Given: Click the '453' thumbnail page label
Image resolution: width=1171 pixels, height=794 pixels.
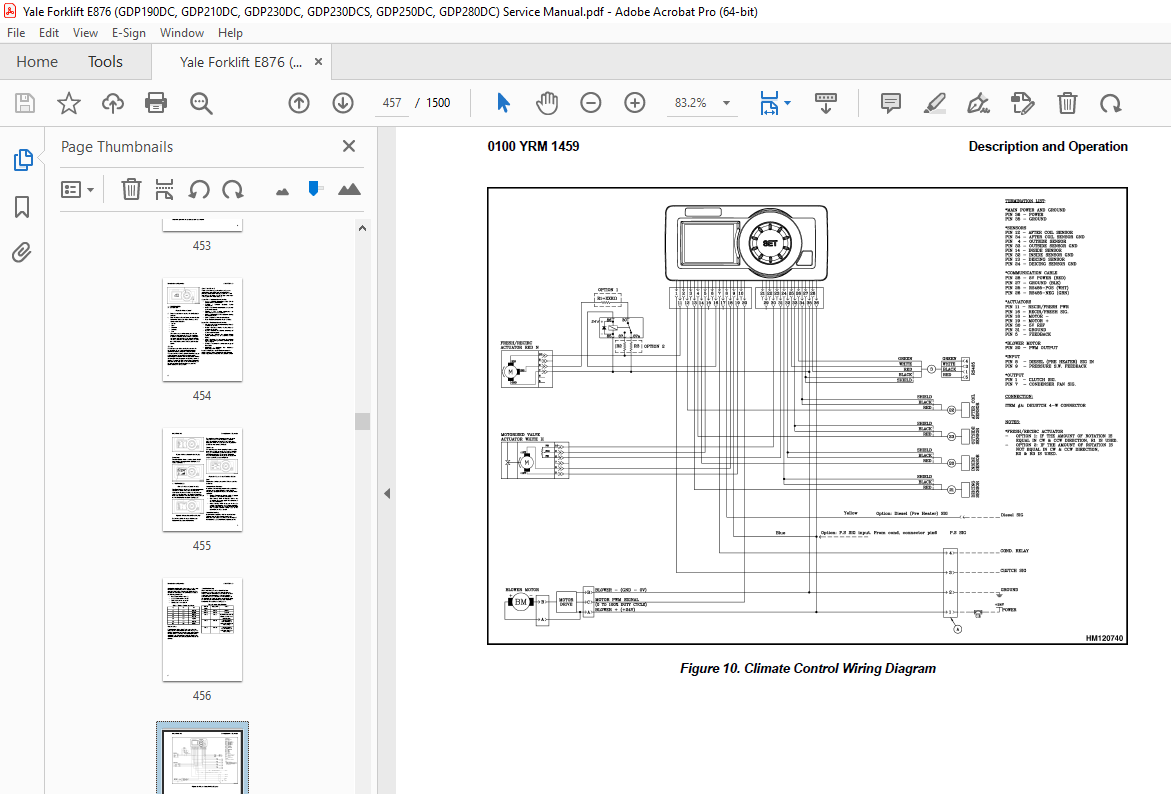Looking at the screenshot, I should coord(202,246).
